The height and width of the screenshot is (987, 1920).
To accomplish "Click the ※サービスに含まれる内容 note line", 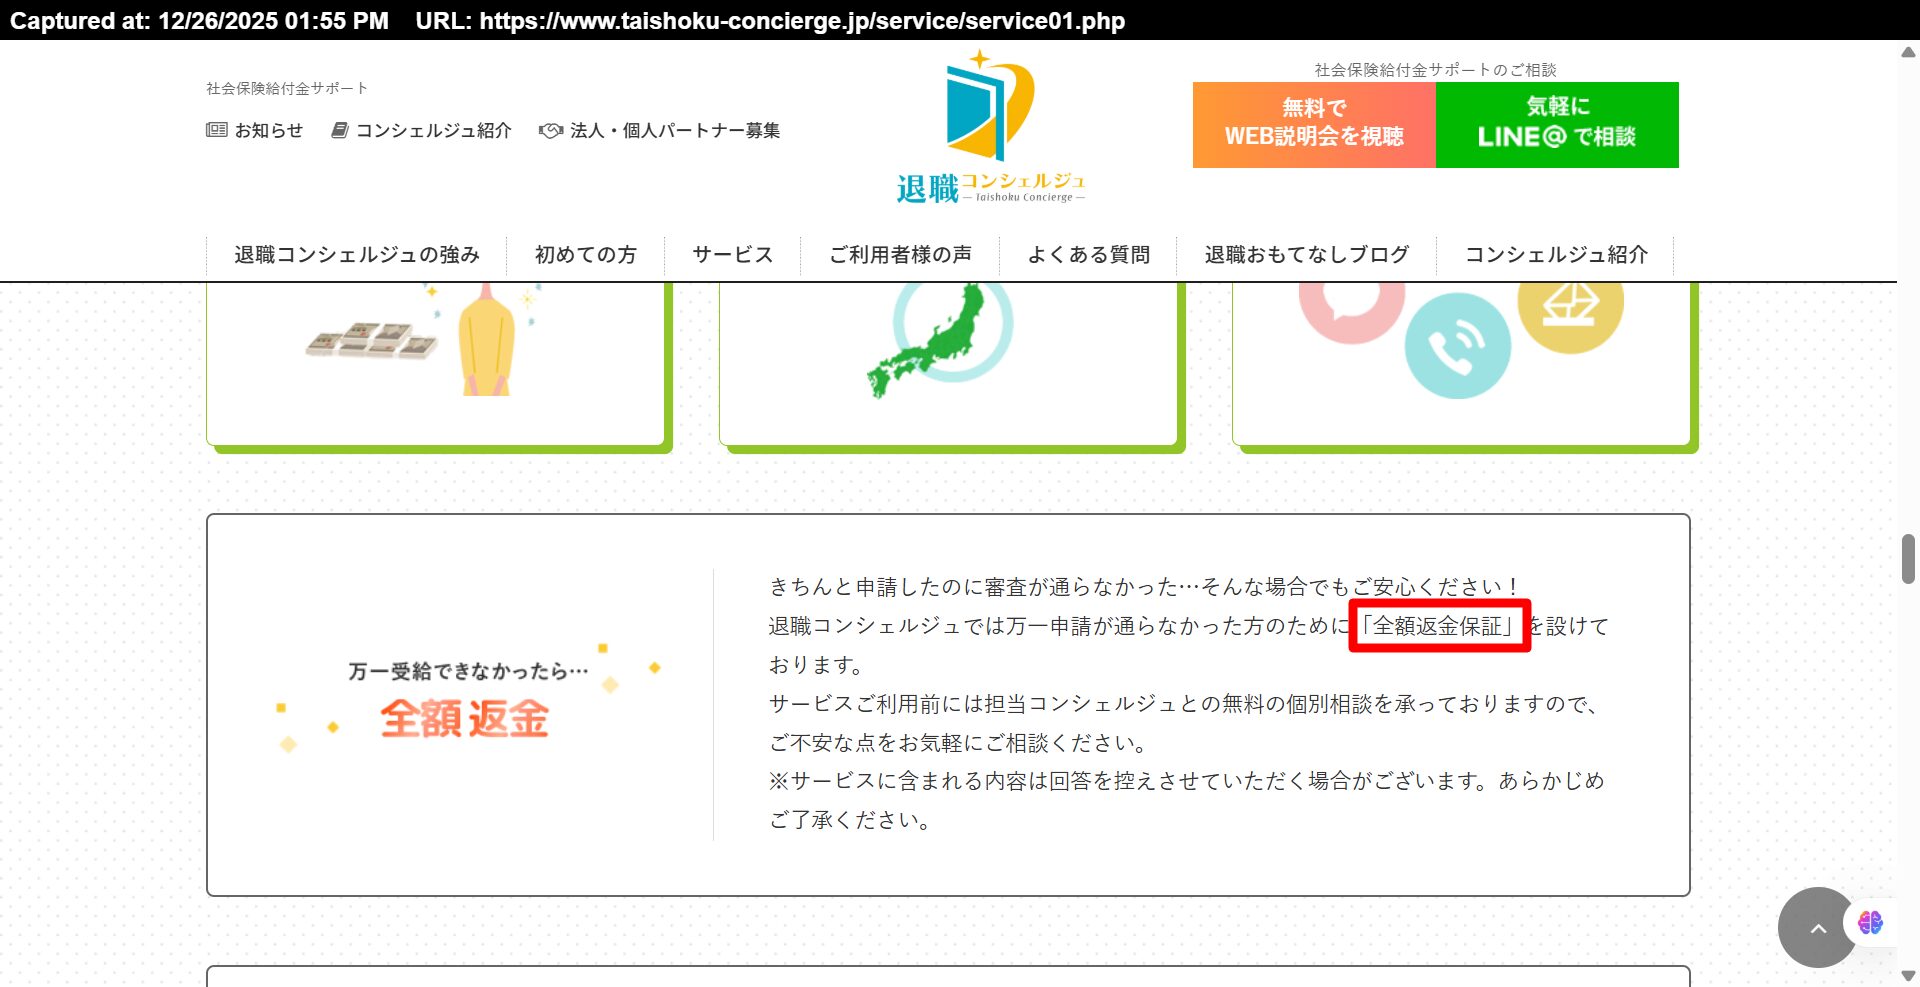I will tap(1186, 781).
